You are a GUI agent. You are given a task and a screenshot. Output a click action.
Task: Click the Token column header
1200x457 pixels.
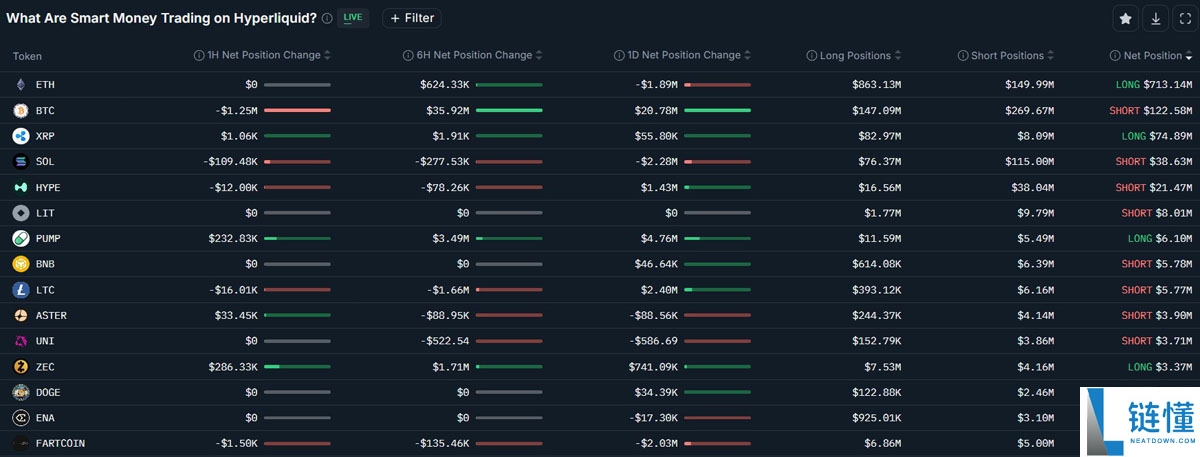click(x=27, y=56)
